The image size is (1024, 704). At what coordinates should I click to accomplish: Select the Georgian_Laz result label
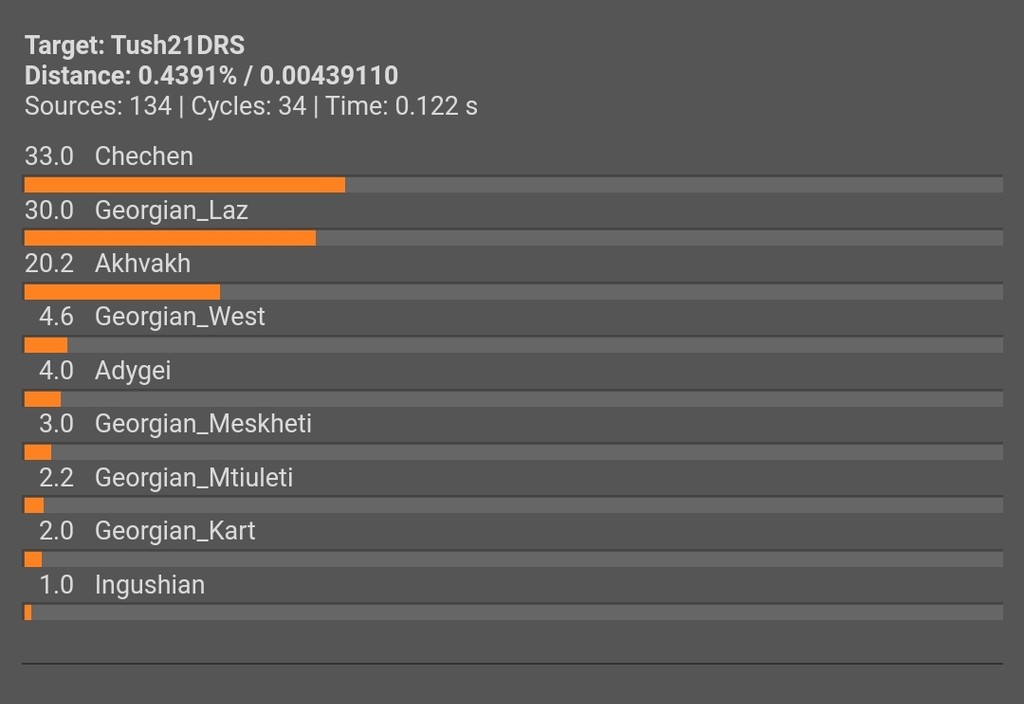pos(171,210)
